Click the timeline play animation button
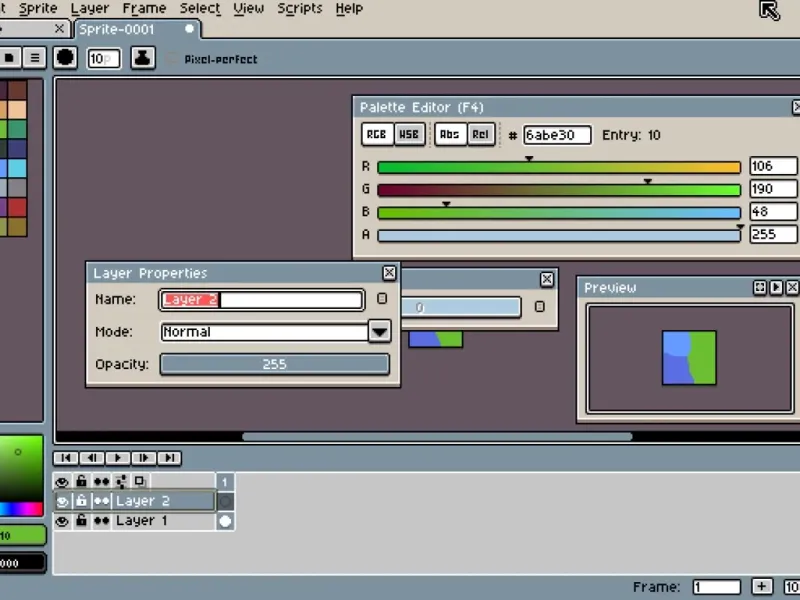This screenshot has height=600, width=800. click(x=118, y=458)
